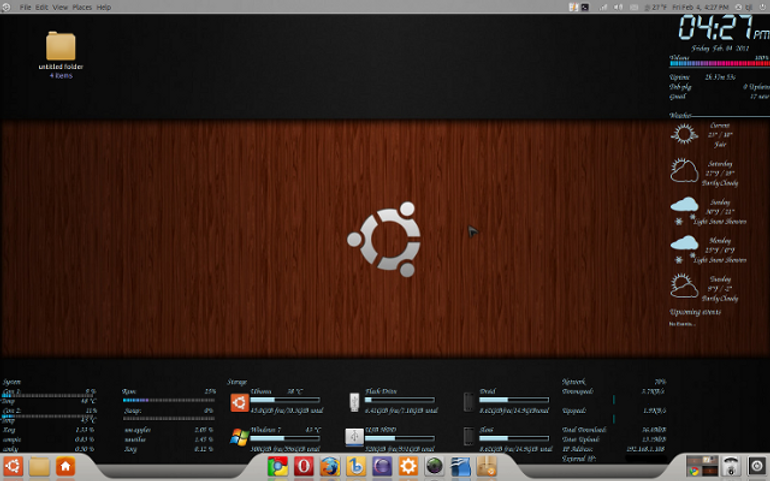Click the Droid phone icon in Storage
The height and width of the screenshot is (481, 770).
[x=469, y=402]
